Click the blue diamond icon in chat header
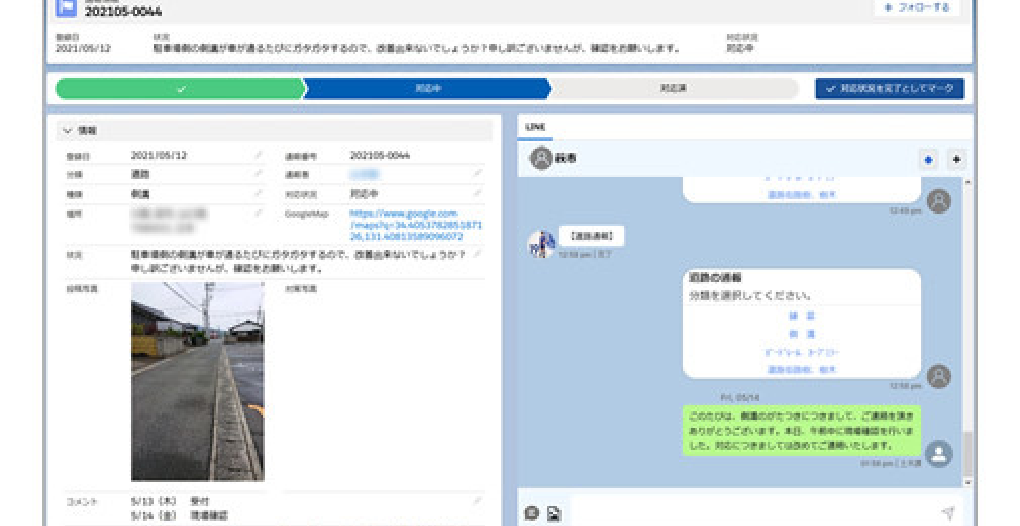Screen dimensions: 1020x526 click(927, 159)
